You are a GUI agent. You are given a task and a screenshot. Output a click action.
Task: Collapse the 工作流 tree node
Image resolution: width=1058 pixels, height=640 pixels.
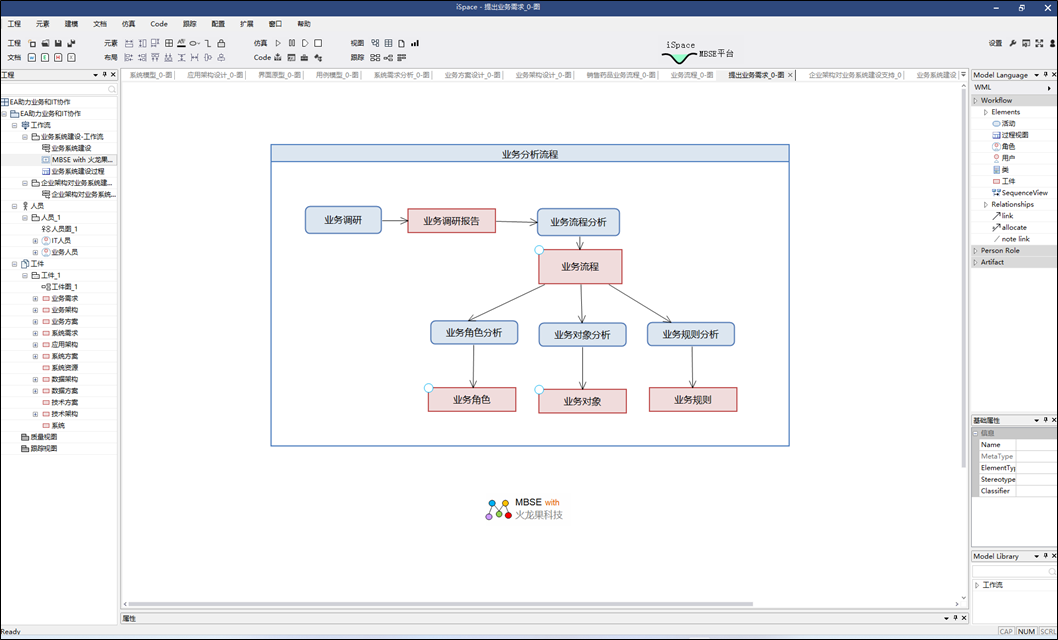14,125
